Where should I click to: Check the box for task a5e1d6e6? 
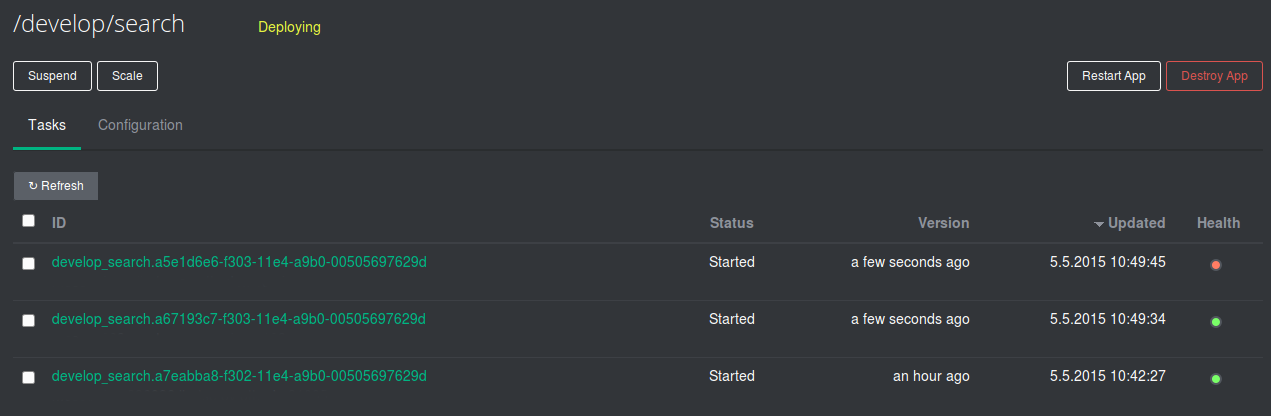[29, 264]
